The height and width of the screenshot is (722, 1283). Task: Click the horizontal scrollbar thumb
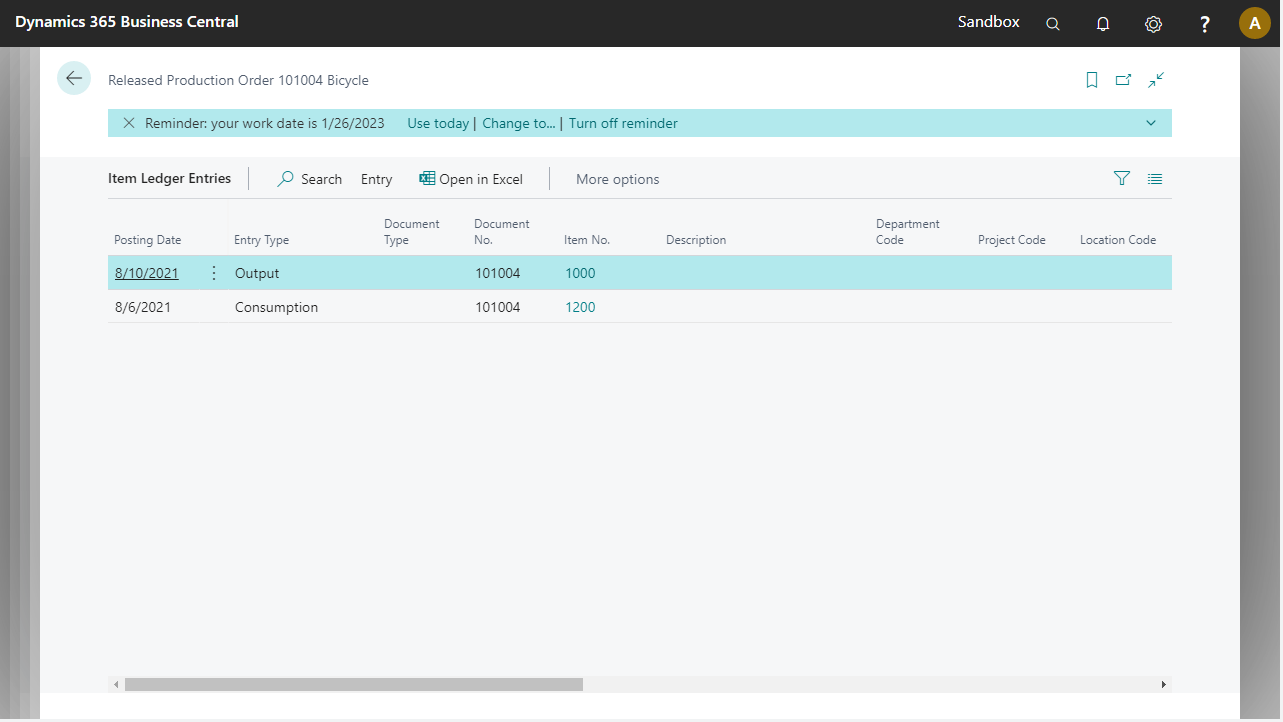(x=354, y=684)
